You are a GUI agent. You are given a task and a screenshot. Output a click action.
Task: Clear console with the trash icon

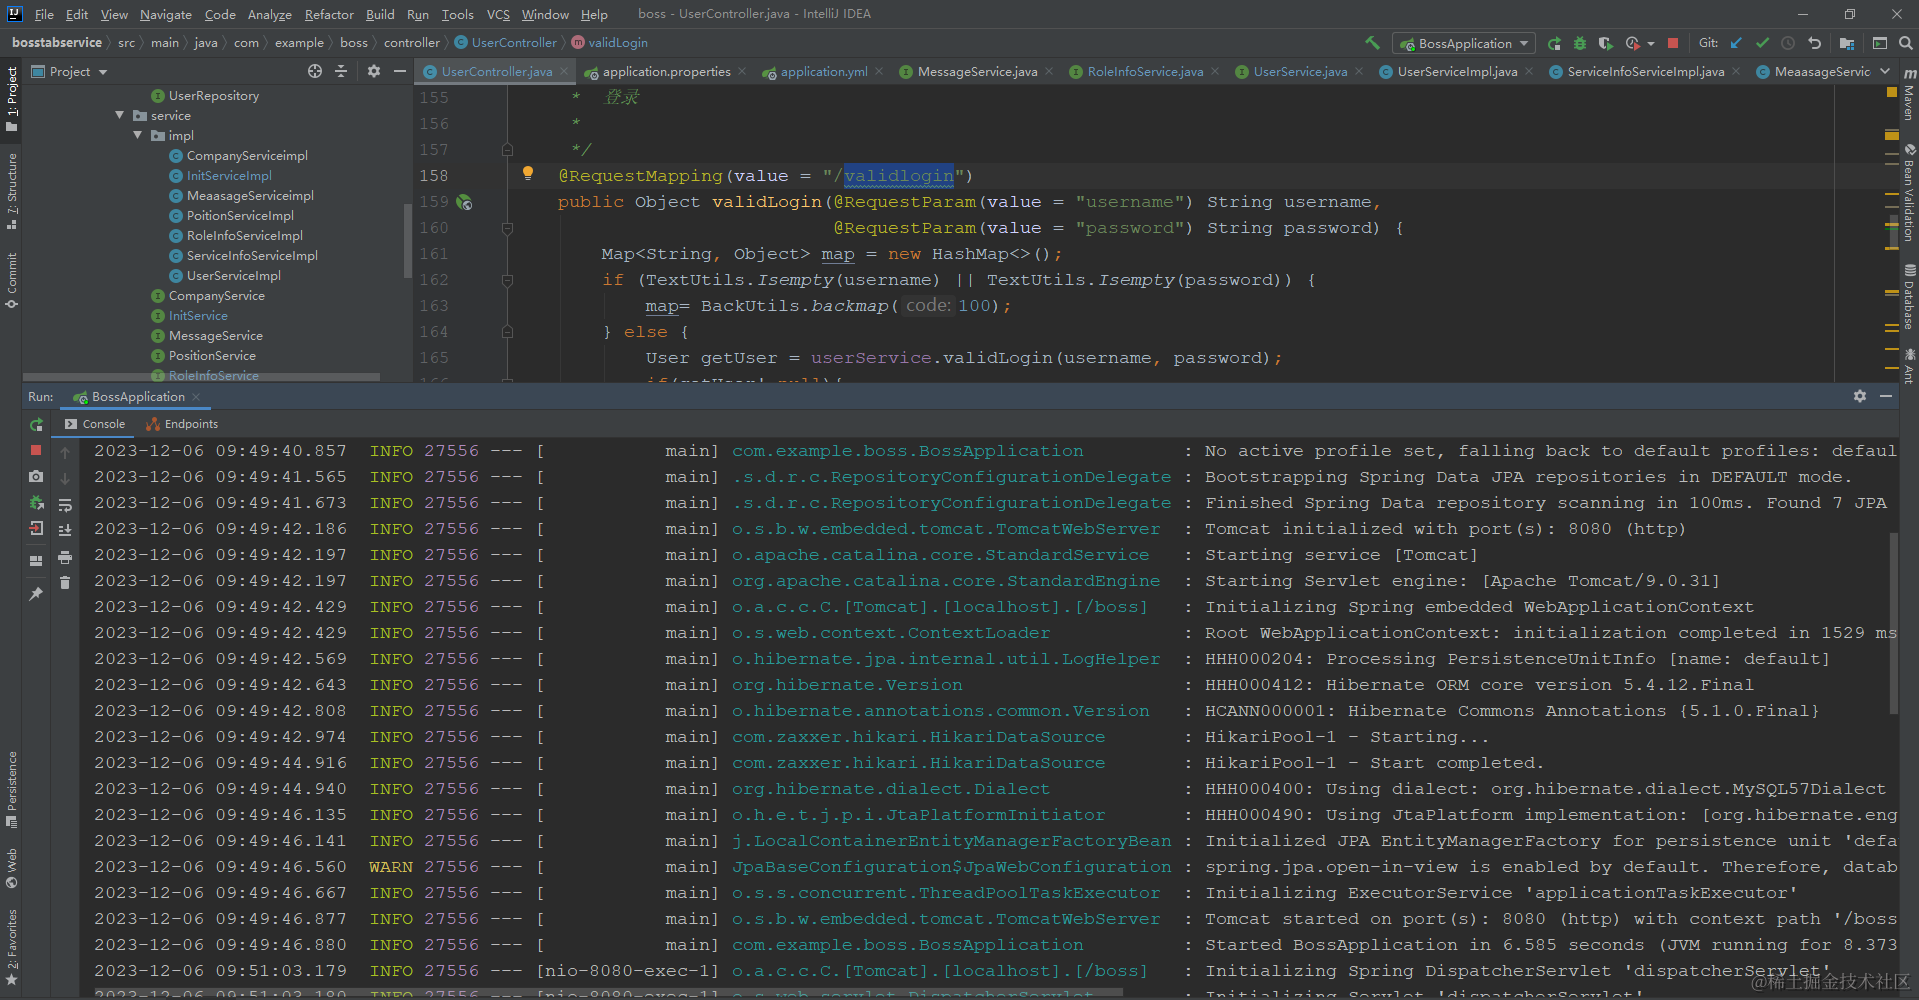(65, 583)
